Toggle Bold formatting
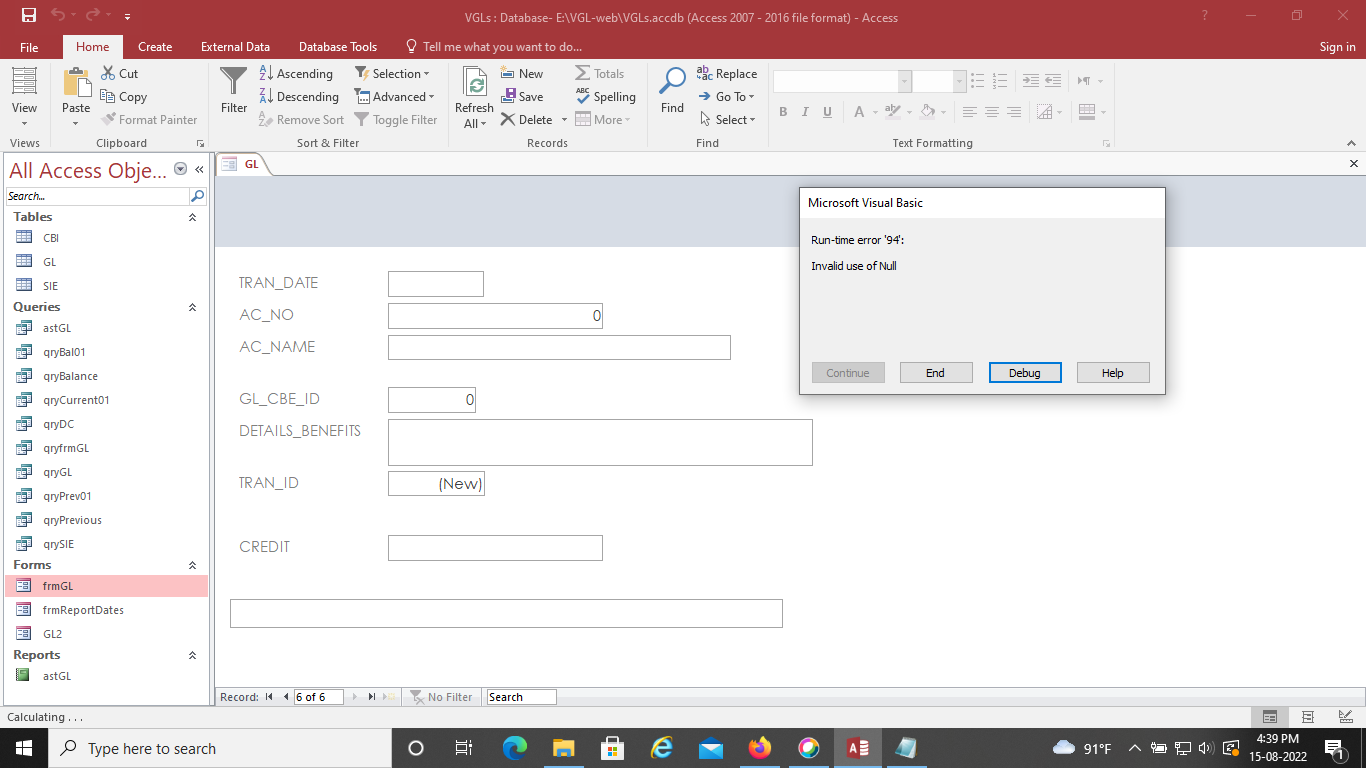 783,112
